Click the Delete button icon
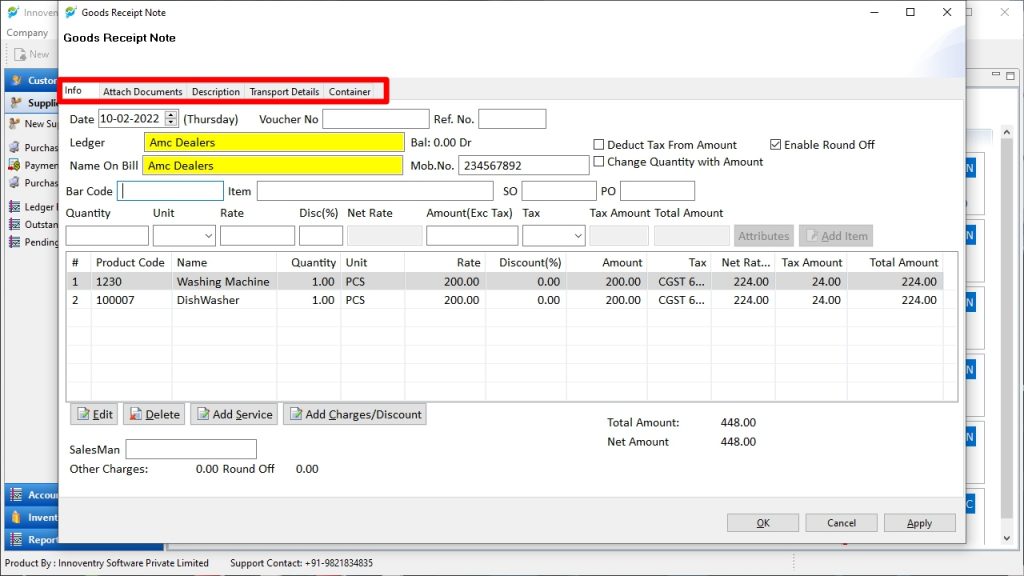 [135, 414]
